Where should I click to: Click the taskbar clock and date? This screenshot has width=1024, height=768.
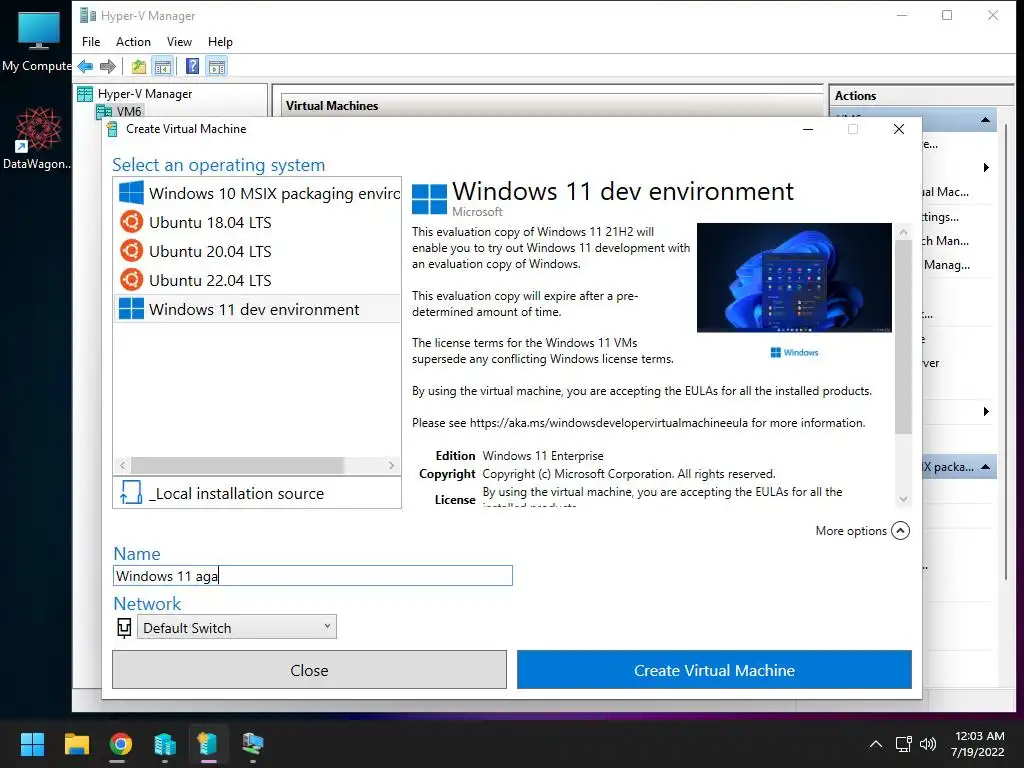pyautogui.click(x=978, y=744)
